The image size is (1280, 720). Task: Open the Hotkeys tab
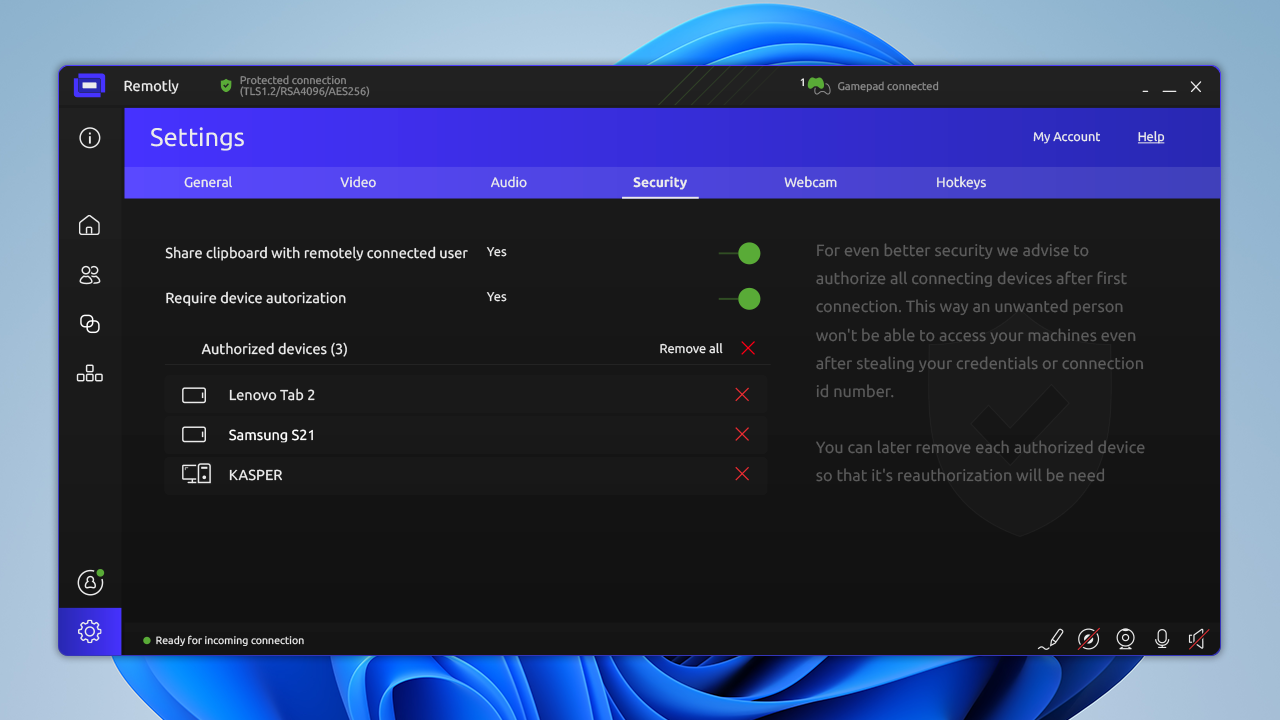961,182
